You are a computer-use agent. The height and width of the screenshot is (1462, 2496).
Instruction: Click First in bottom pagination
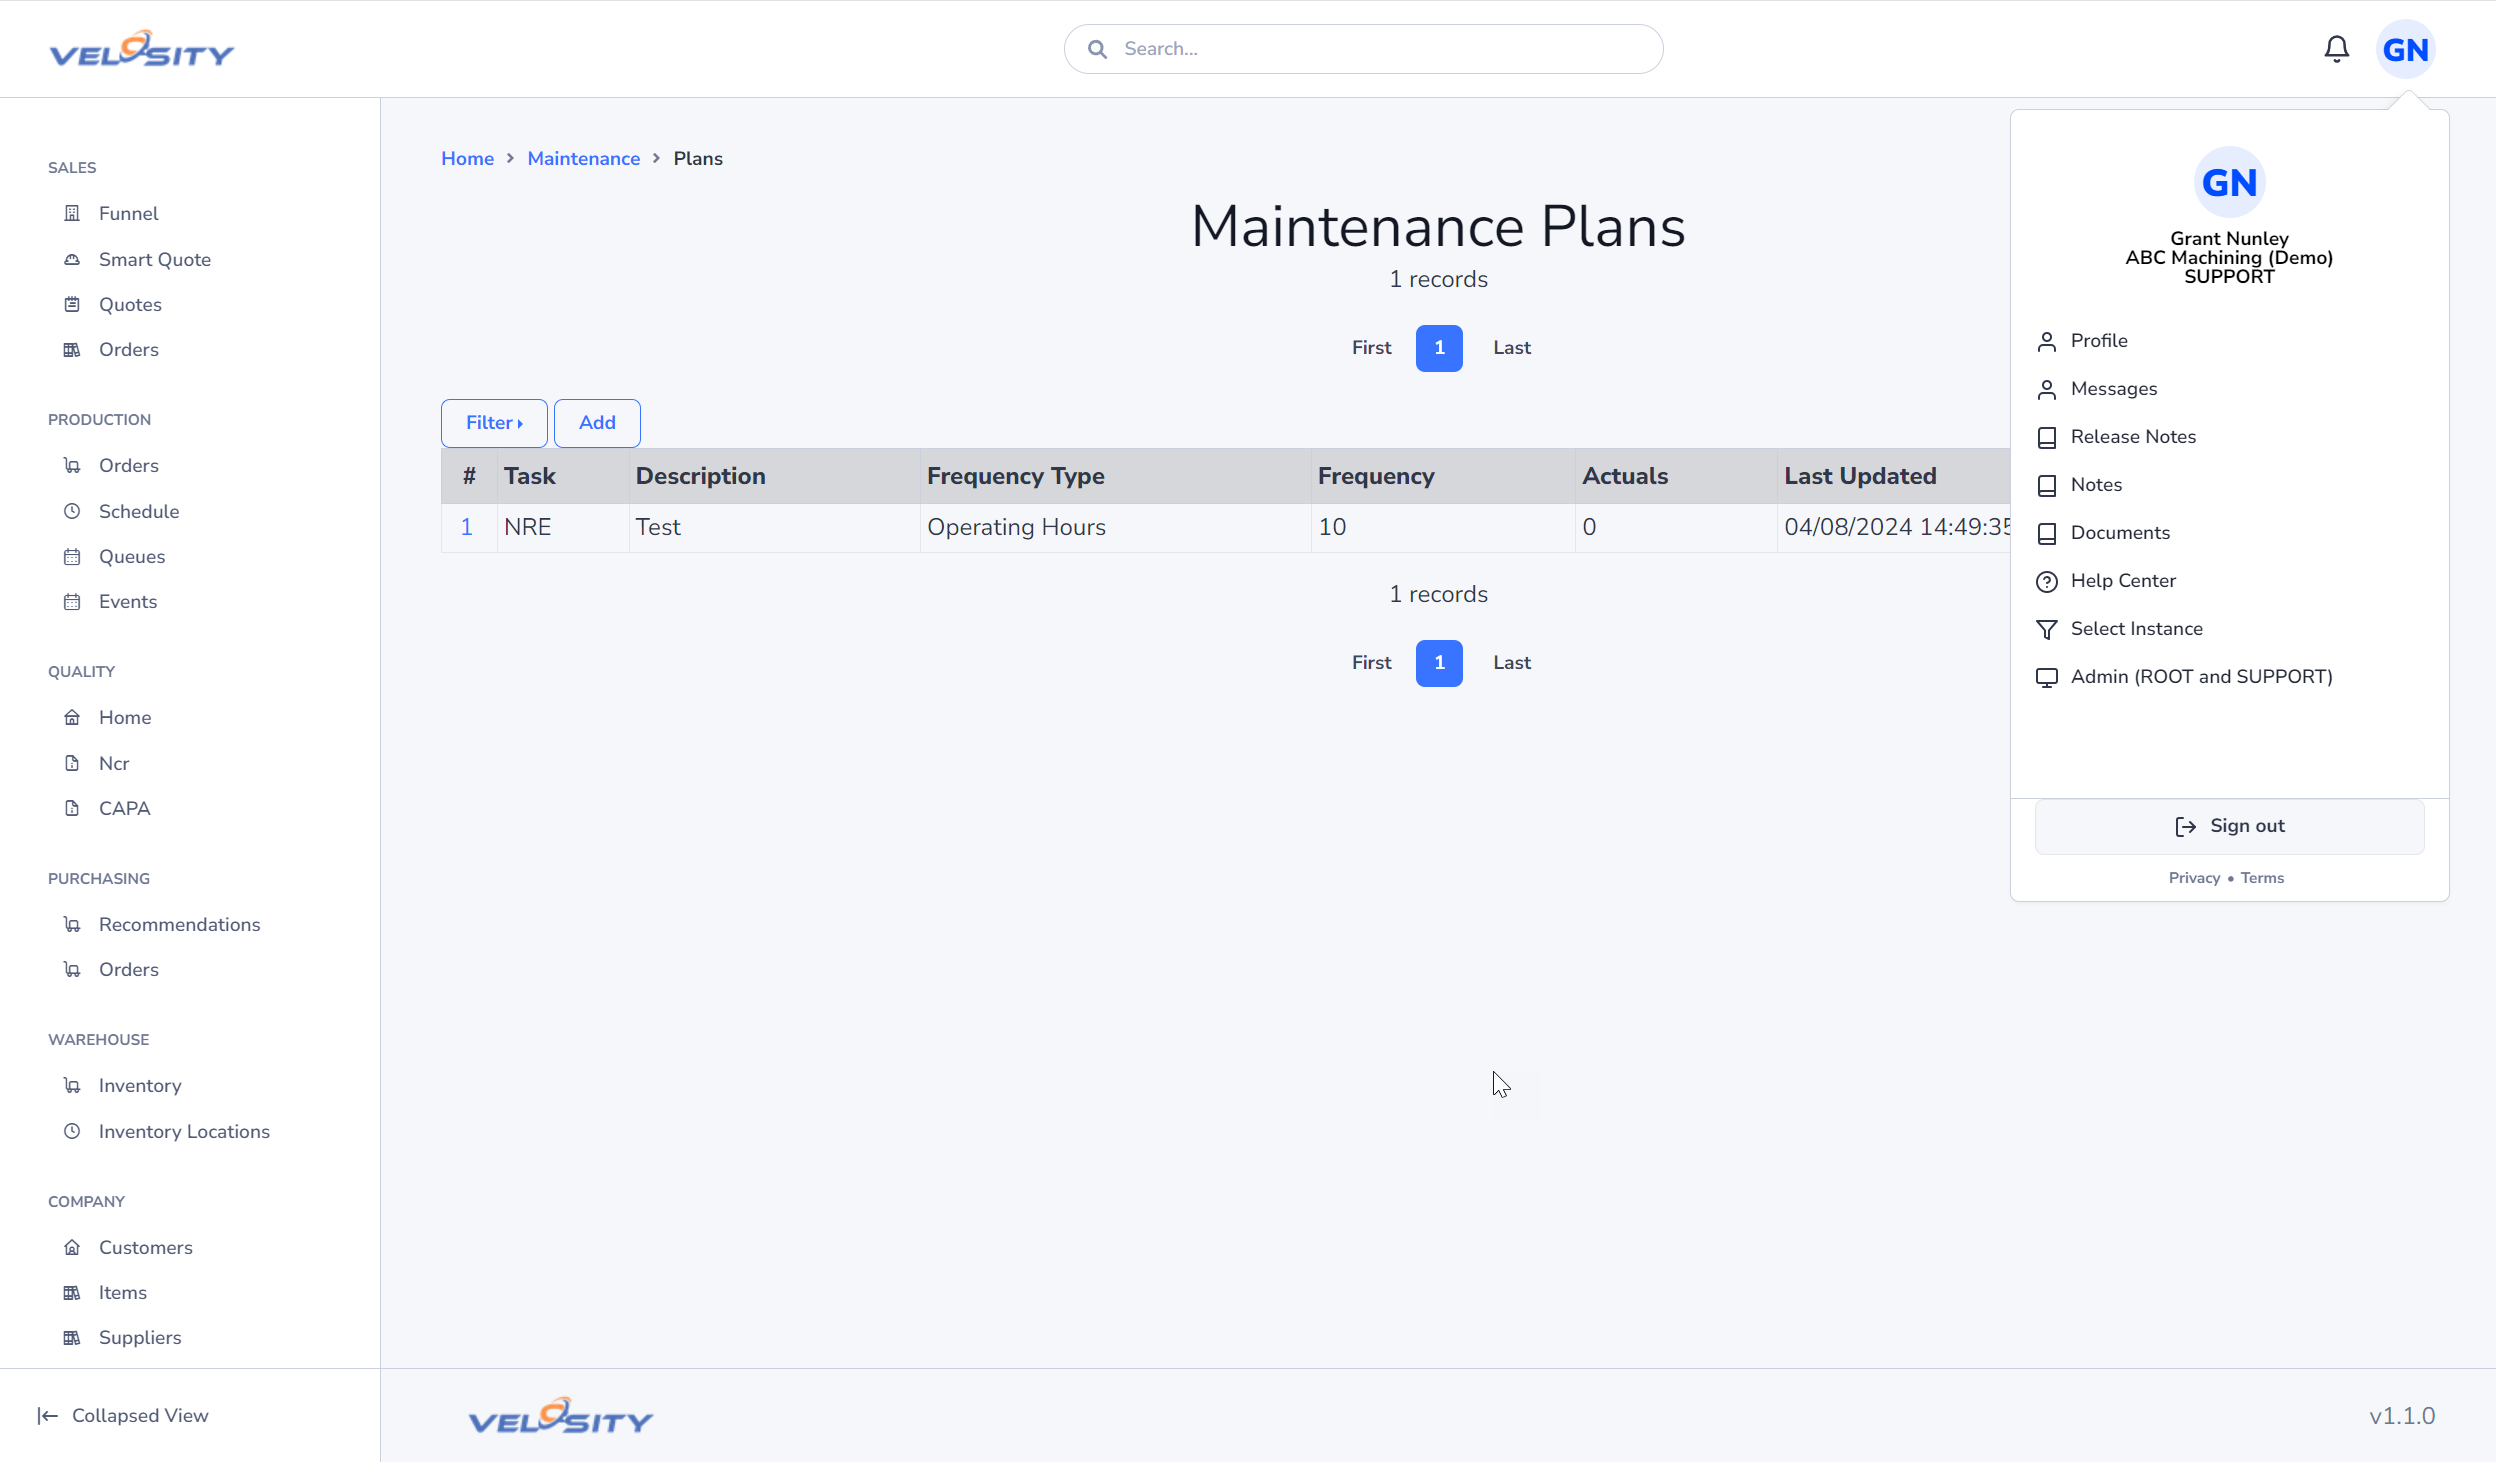tap(1371, 662)
